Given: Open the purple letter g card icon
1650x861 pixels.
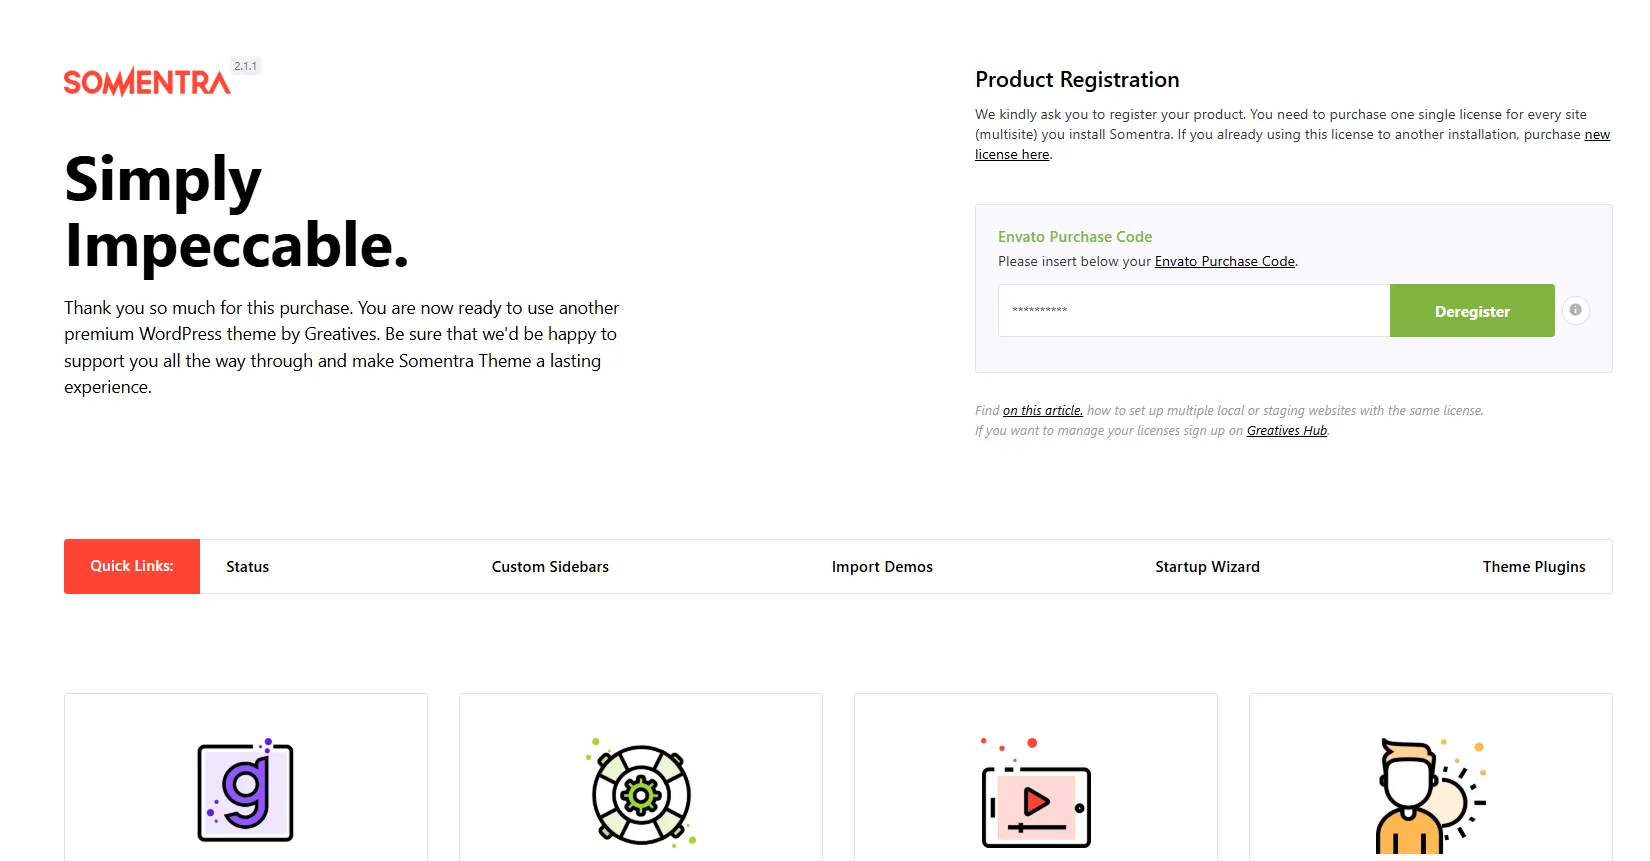Looking at the screenshot, I should click(245, 790).
